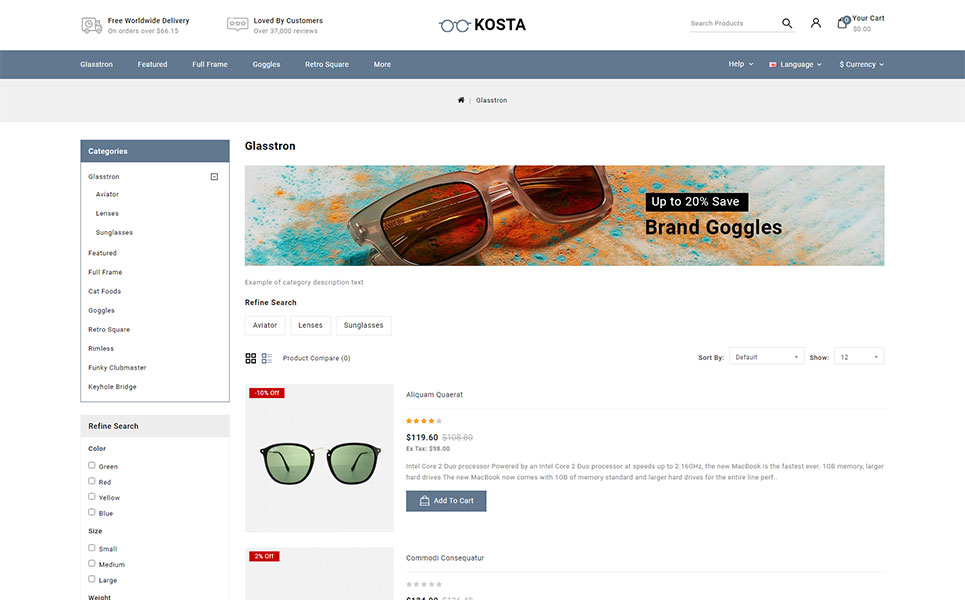Open Glasstron in the navigation bar
965x600 pixels.
pos(96,64)
